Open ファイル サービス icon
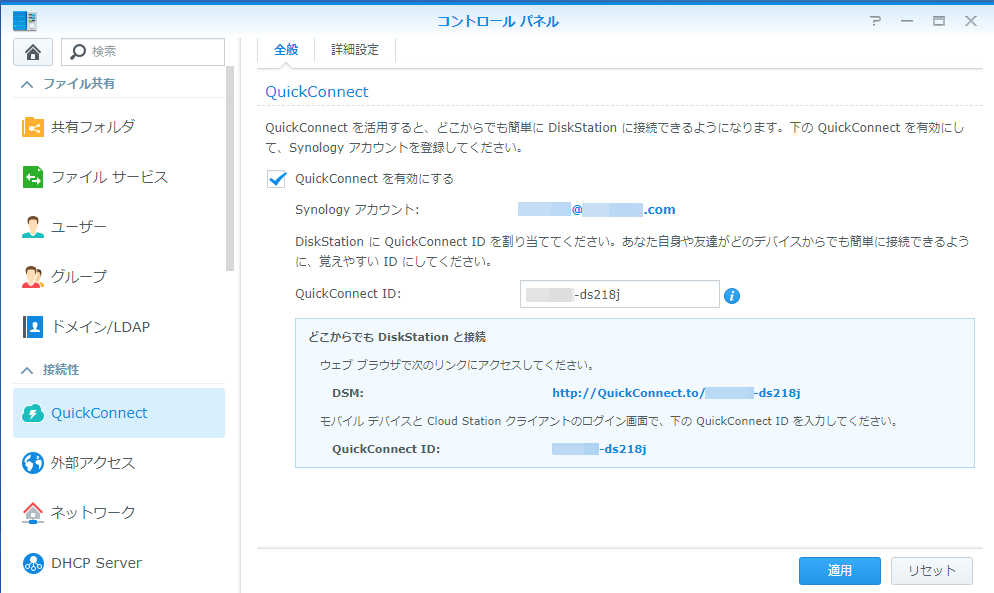This screenshot has width=994, height=593. 32,177
